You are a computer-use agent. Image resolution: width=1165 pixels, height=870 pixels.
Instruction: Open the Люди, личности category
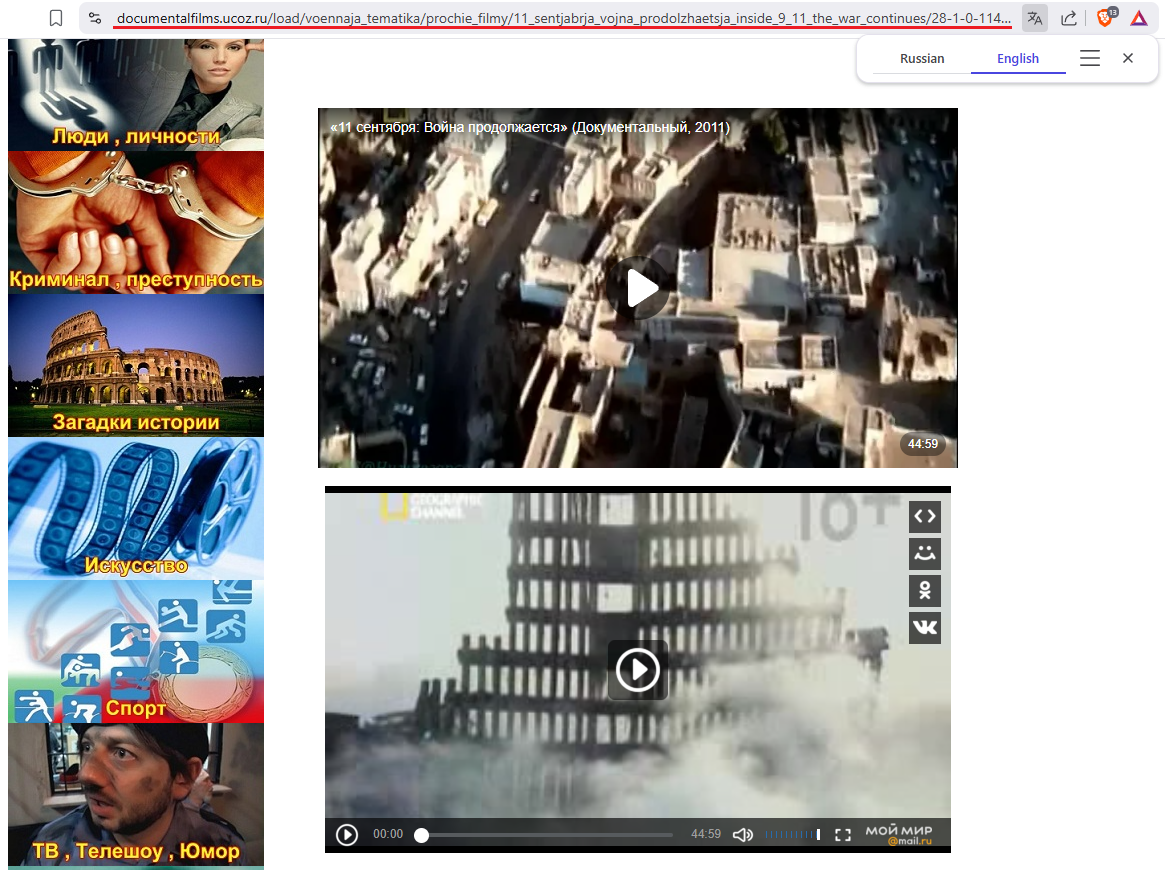(136, 95)
